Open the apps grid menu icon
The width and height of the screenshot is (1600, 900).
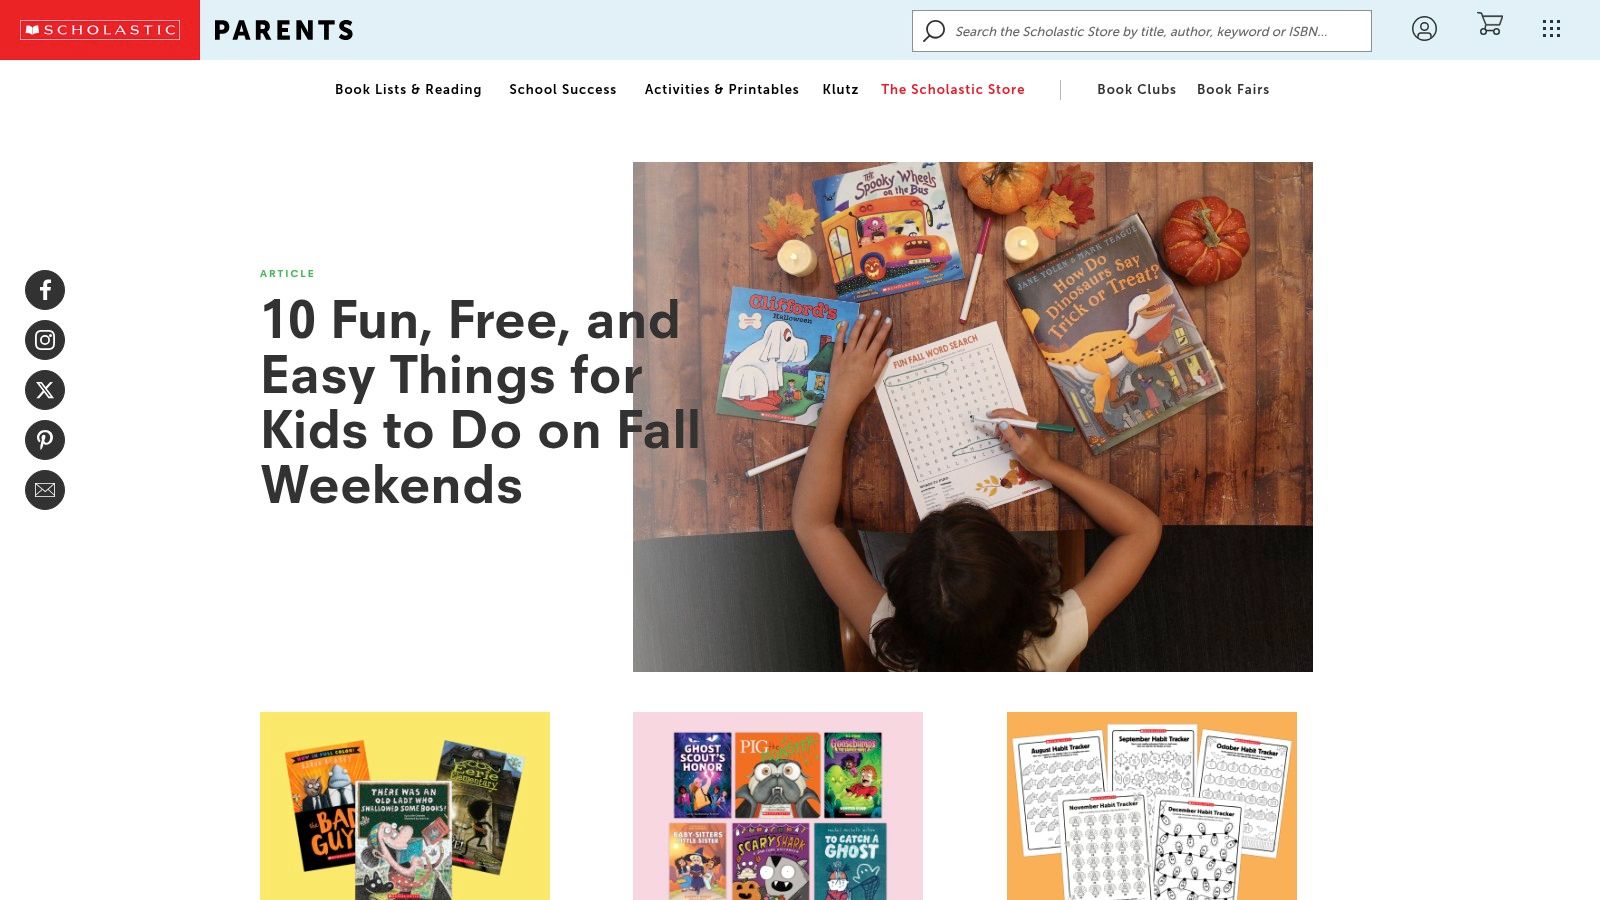[1551, 29]
